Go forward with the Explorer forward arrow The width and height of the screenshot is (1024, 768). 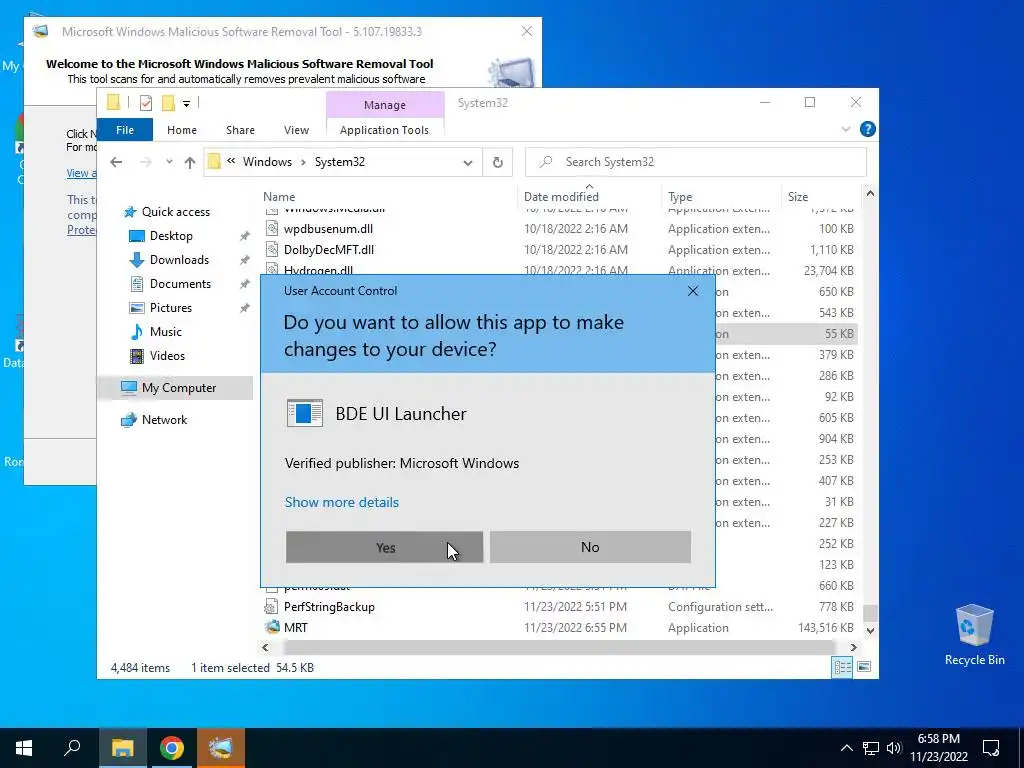[x=145, y=162]
